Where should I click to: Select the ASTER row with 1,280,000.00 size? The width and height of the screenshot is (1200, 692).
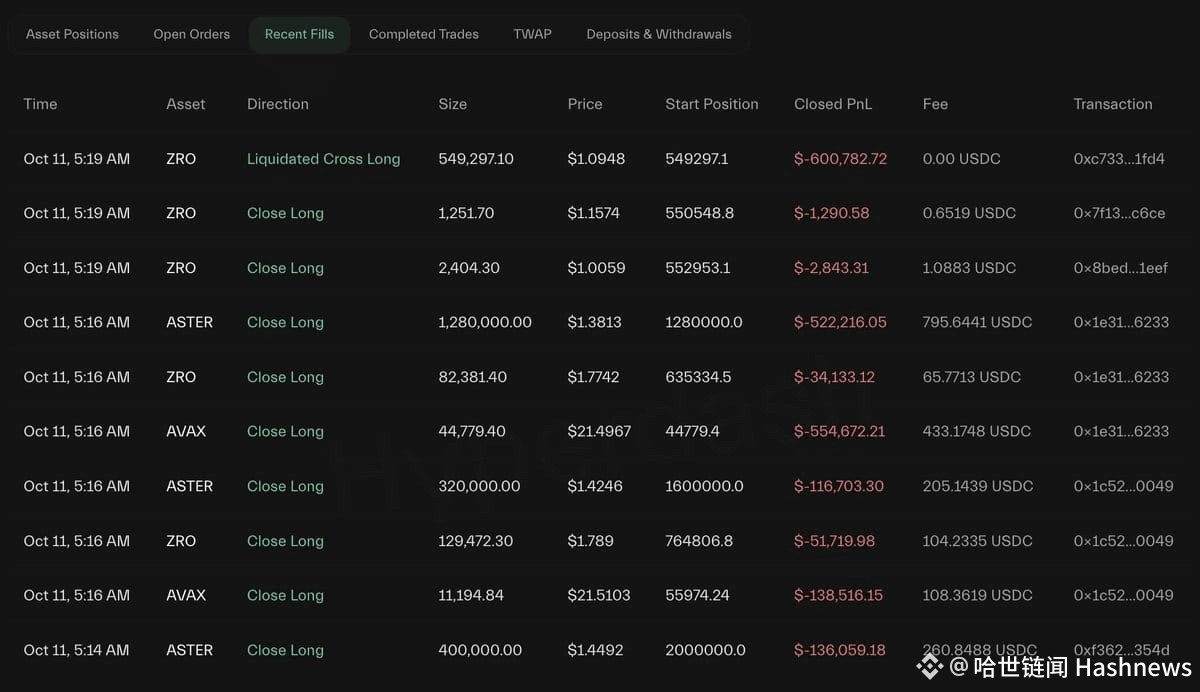point(600,322)
